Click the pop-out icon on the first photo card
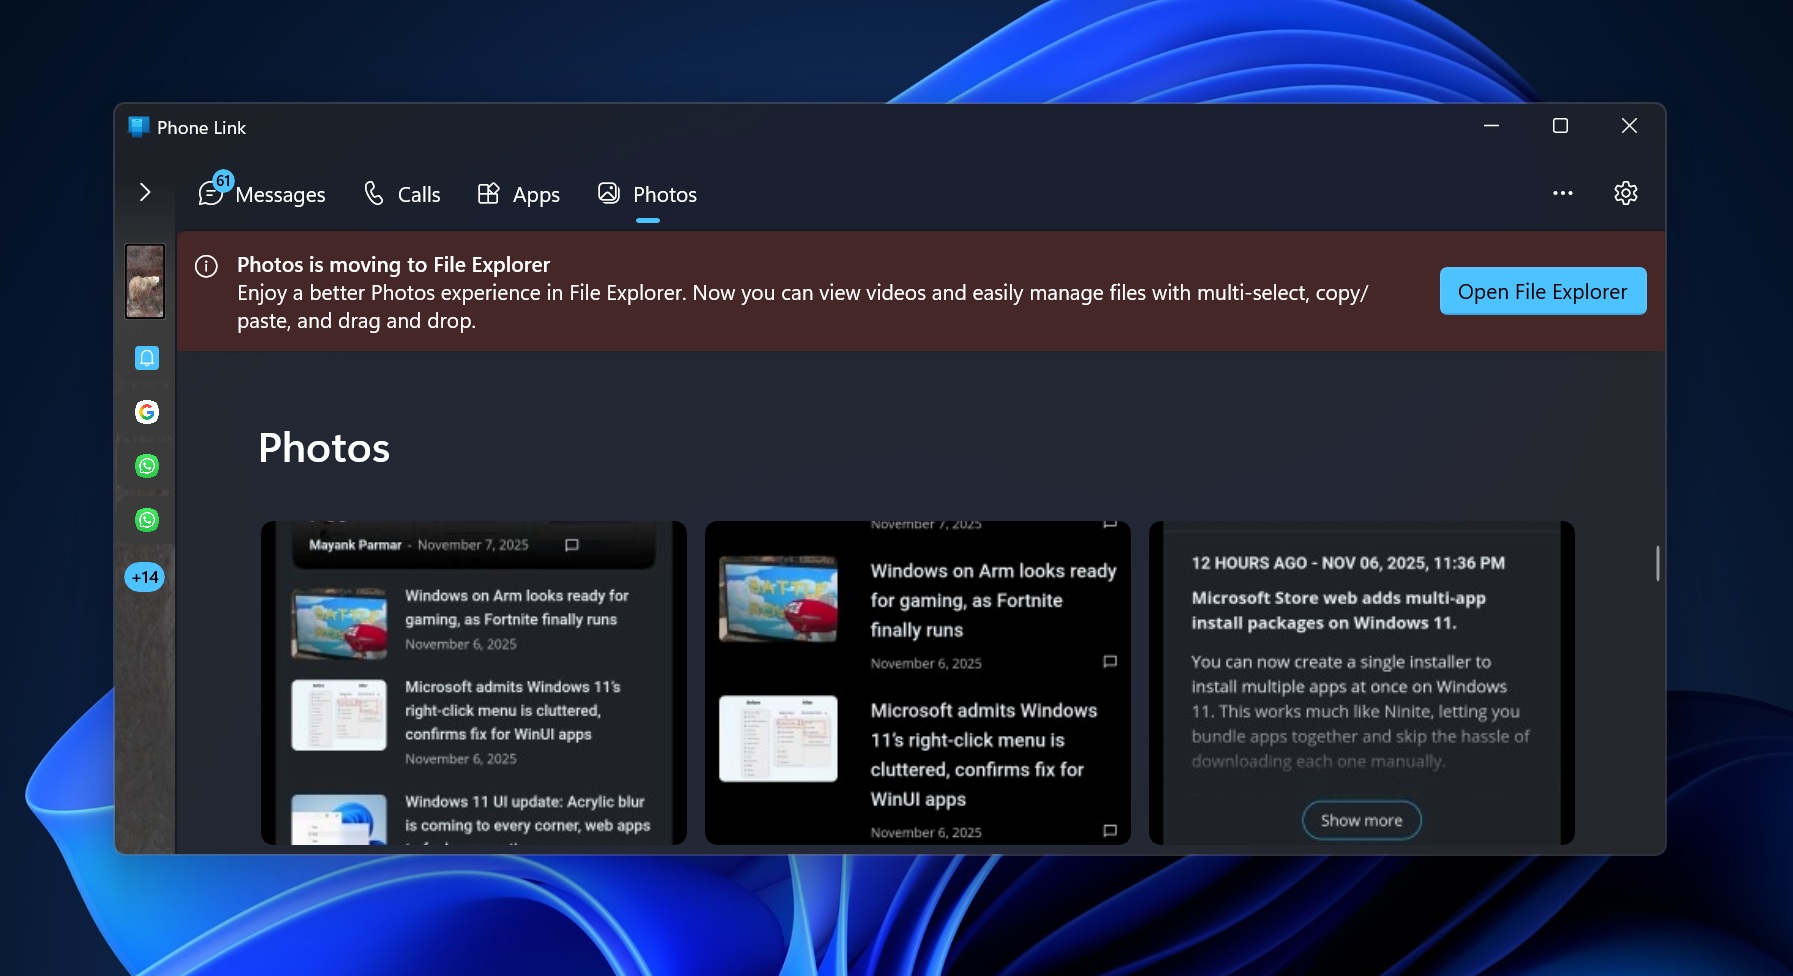This screenshot has height=976, width=1793. click(x=571, y=546)
